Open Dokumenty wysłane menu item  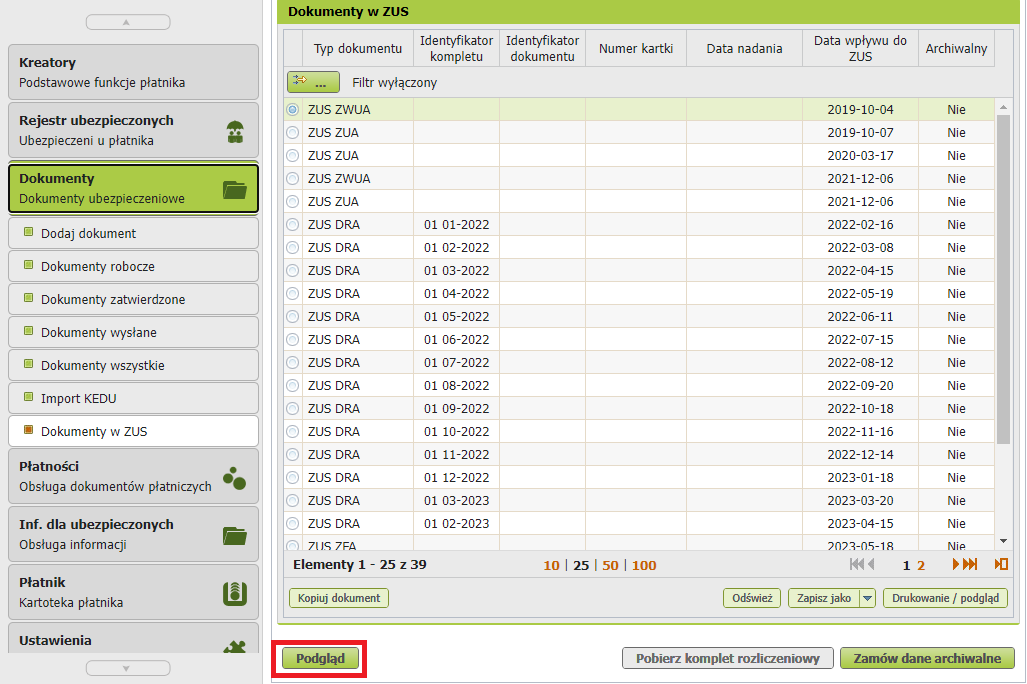(134, 332)
